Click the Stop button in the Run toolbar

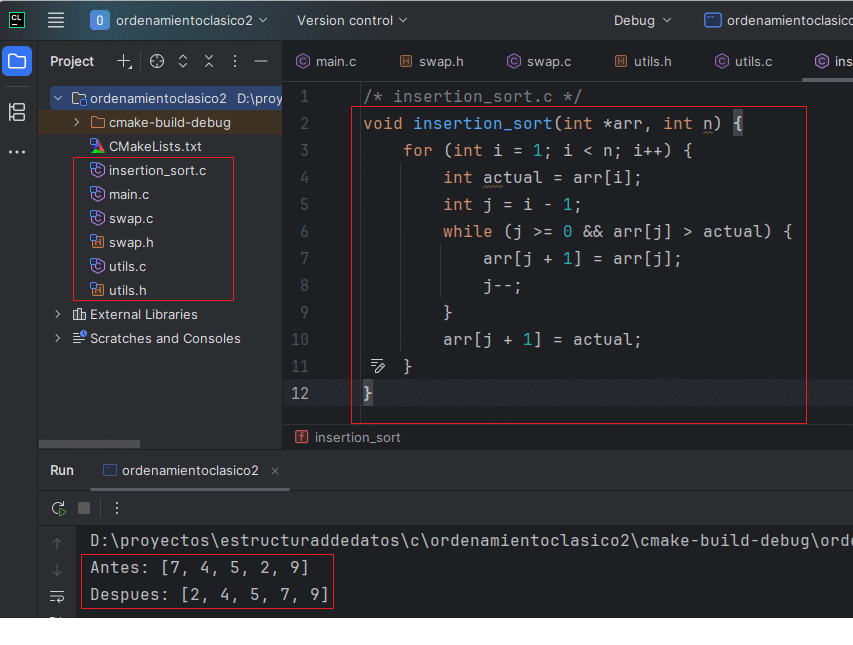point(85,508)
